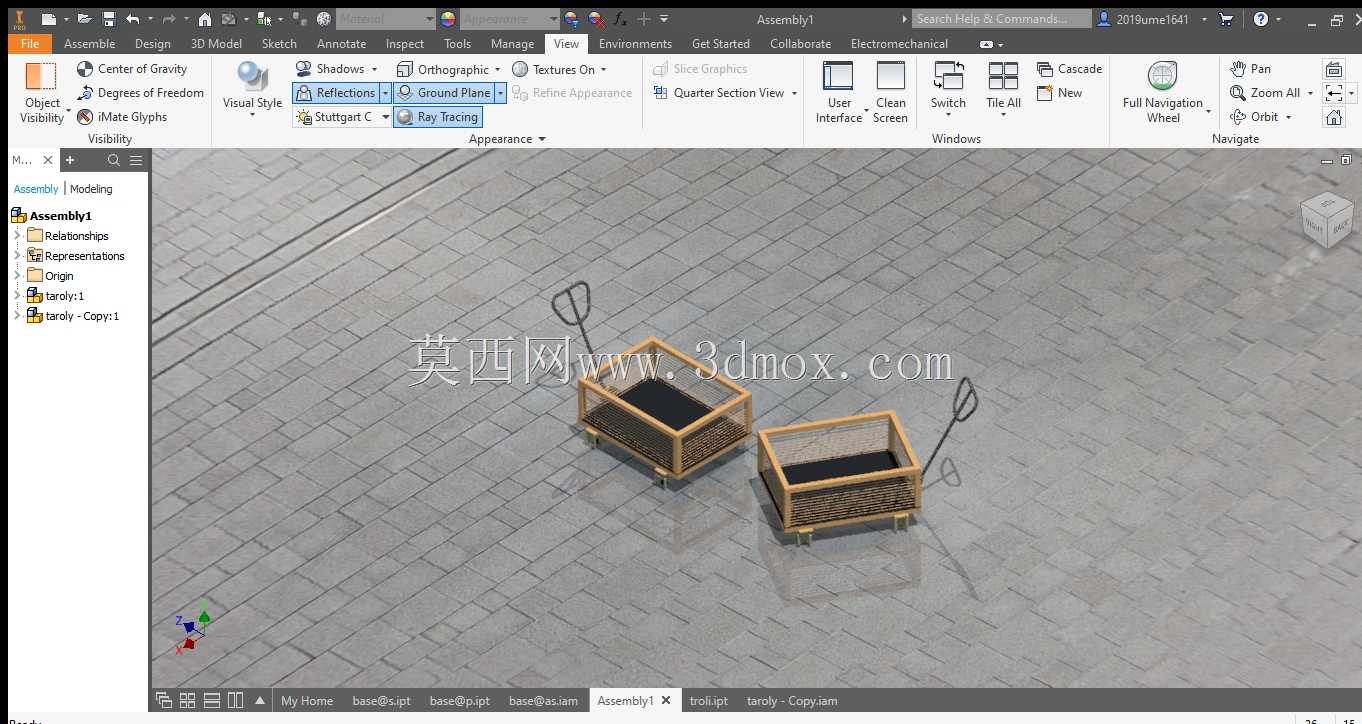This screenshot has width=1362, height=724.
Task: Open the Visual Style gallery
Action: coord(252,90)
